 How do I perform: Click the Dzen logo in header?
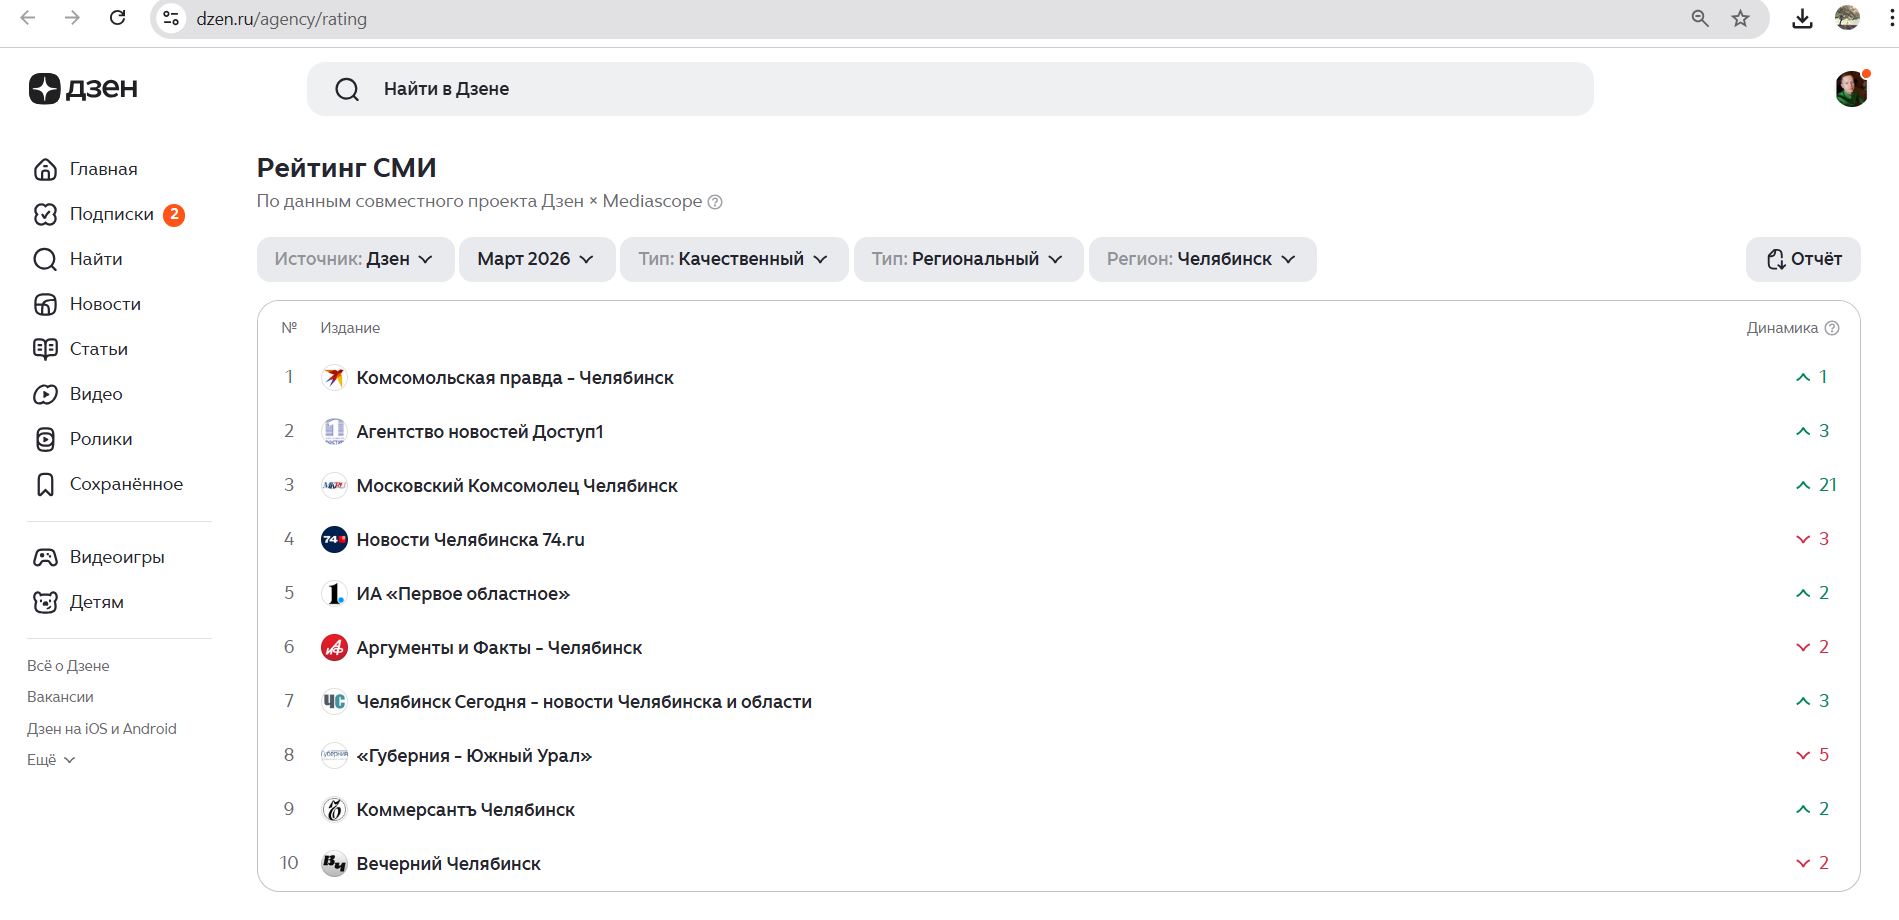[83, 89]
